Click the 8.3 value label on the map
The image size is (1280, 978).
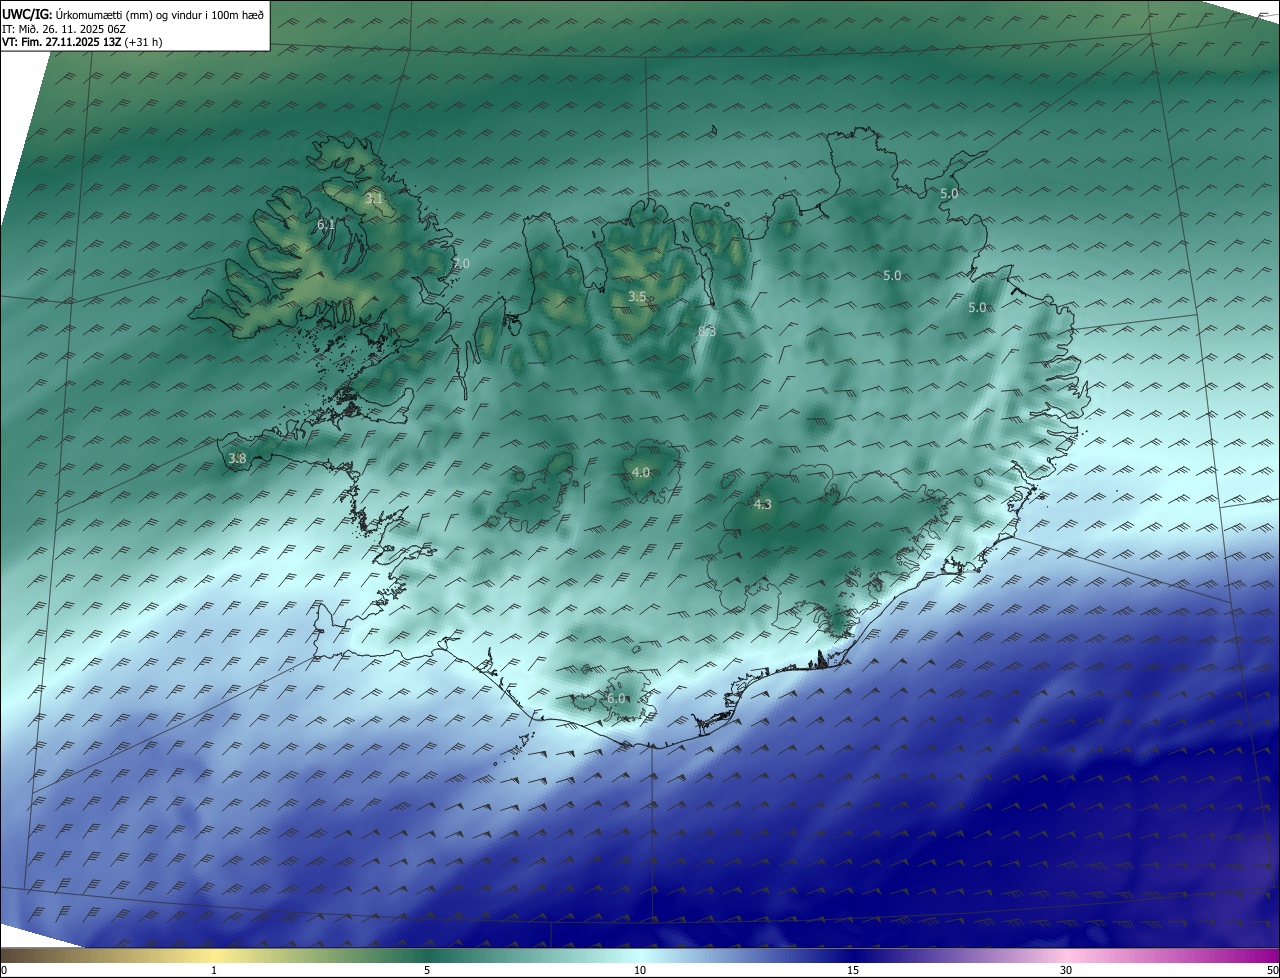707,331
